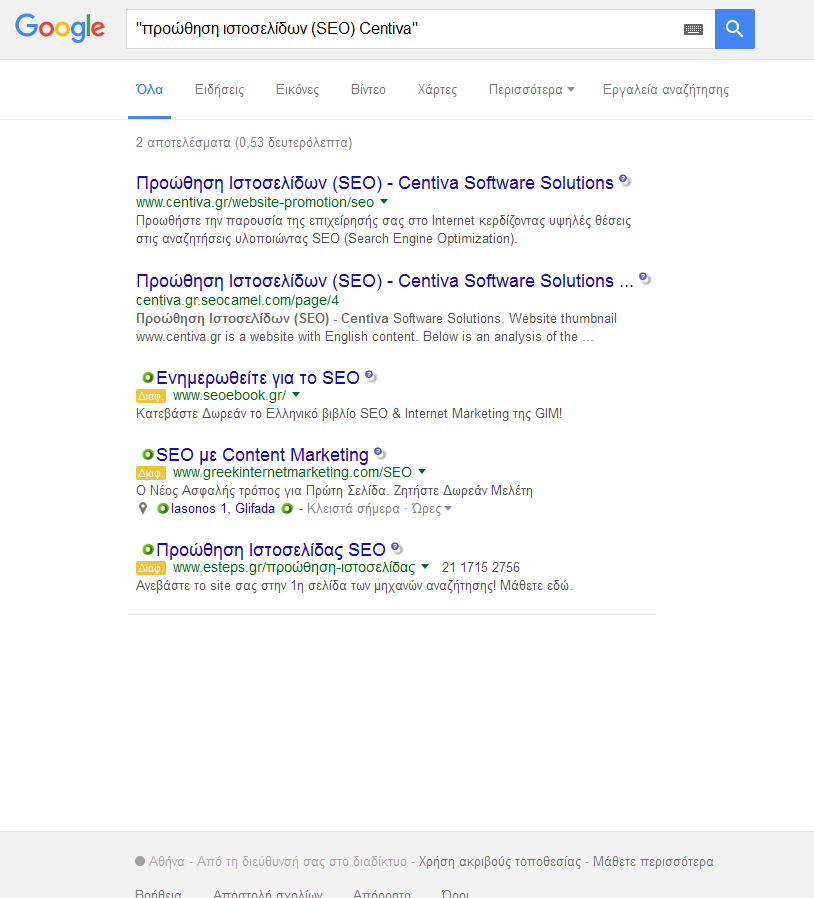Click Iasonos 1, Glifada address link
Screen dimensions: 814x898
223,509
